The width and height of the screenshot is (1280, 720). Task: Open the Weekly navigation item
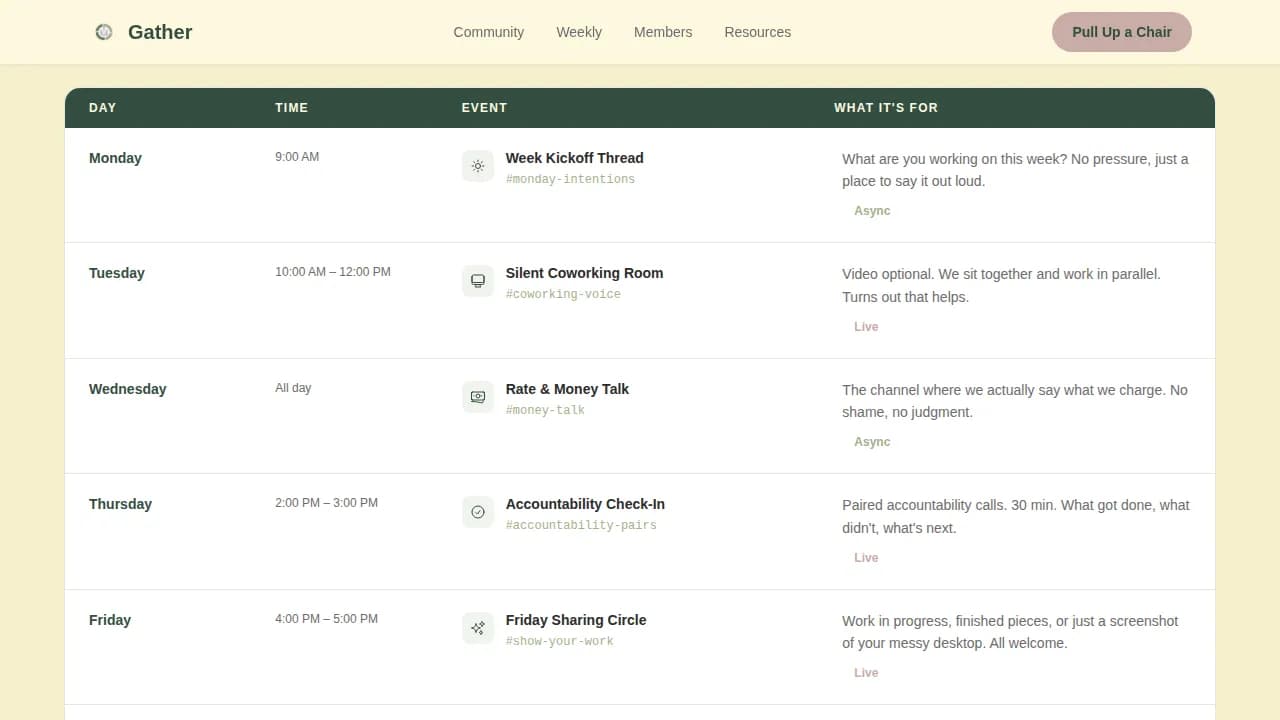579,32
